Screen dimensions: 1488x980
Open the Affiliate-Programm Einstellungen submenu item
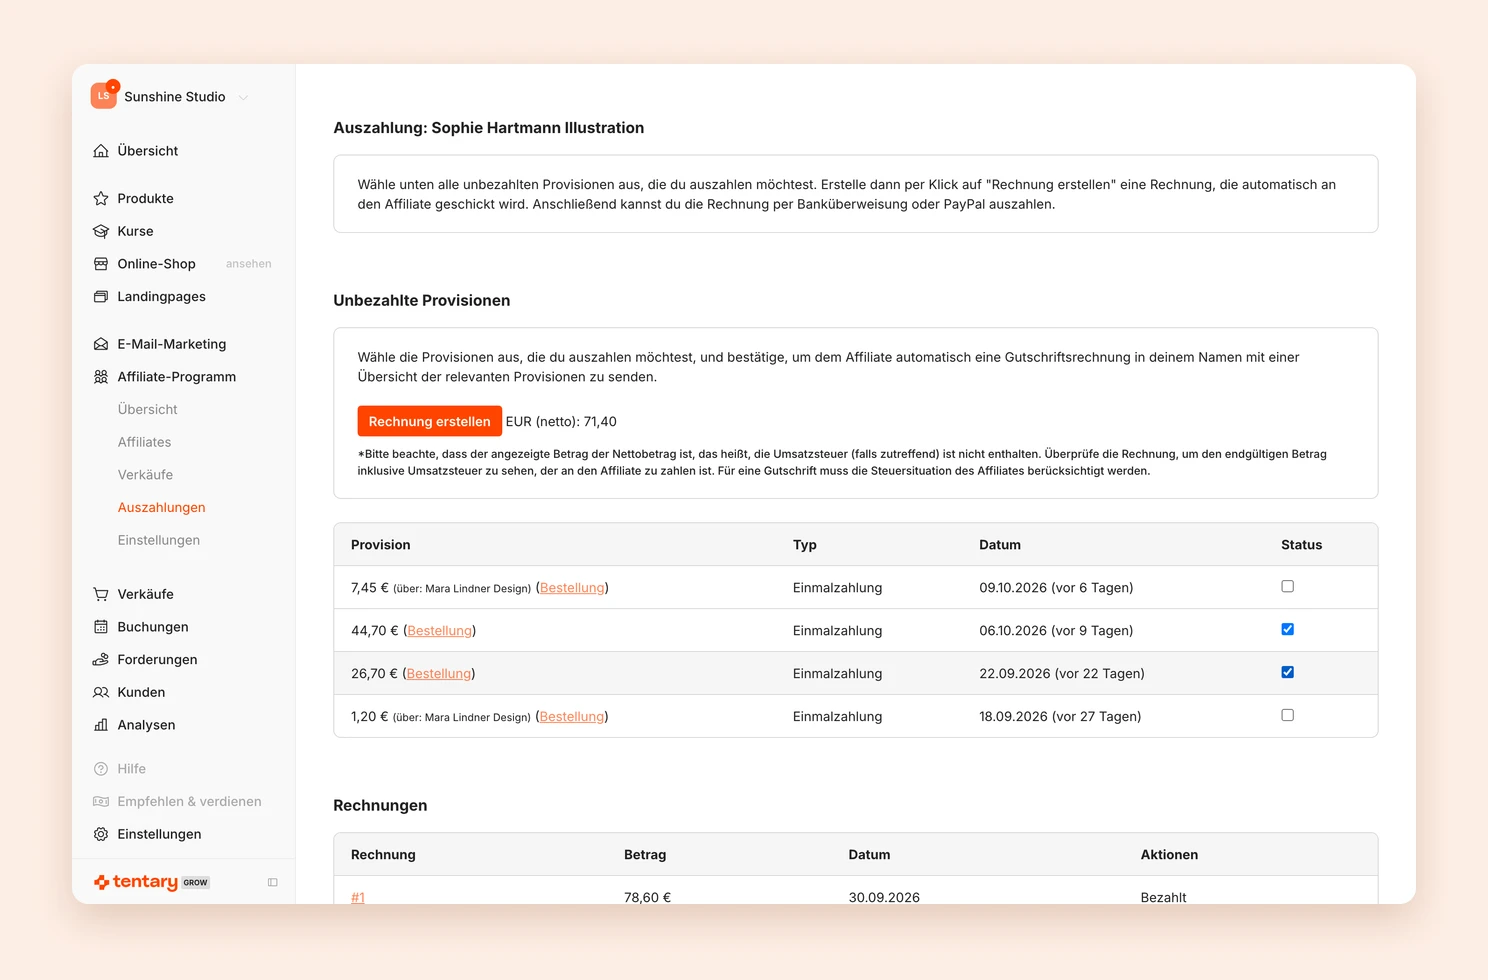(x=158, y=541)
